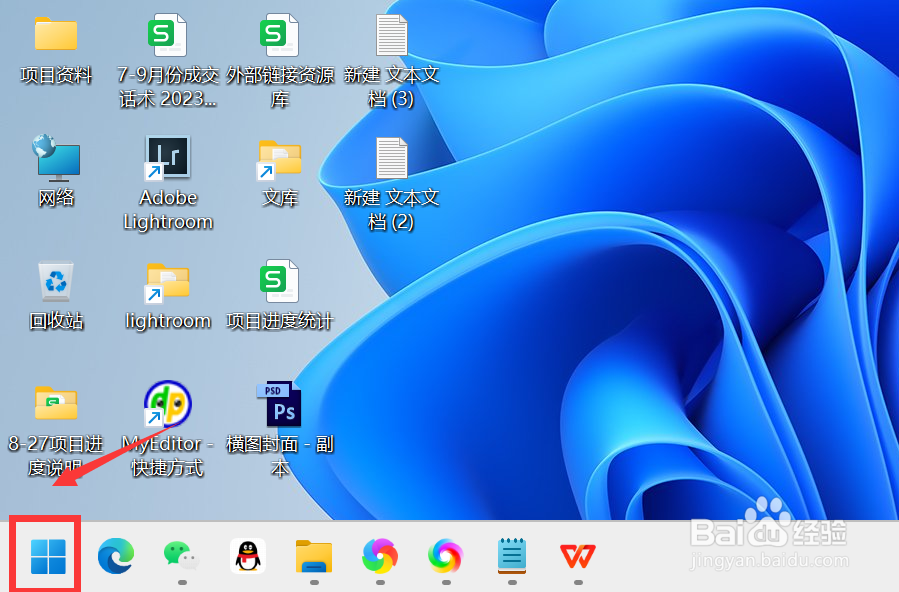Open QQ from the taskbar
899x592 pixels.
point(247,554)
